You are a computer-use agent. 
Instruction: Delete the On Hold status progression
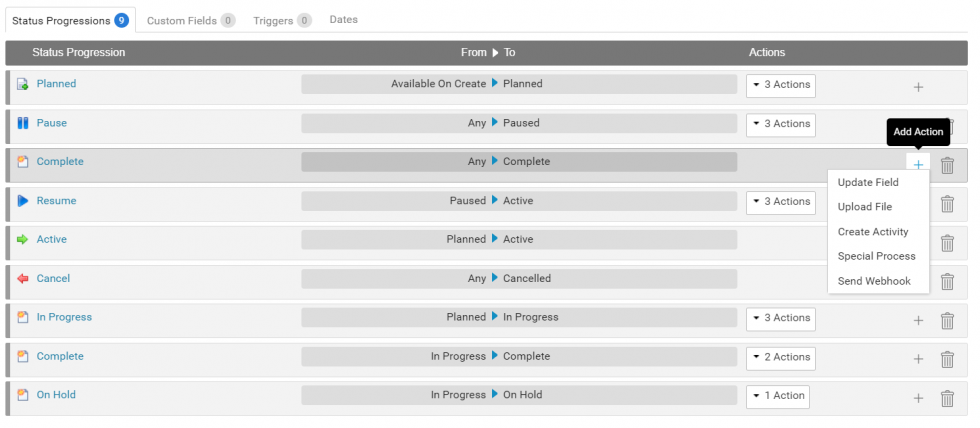pyautogui.click(x=947, y=399)
